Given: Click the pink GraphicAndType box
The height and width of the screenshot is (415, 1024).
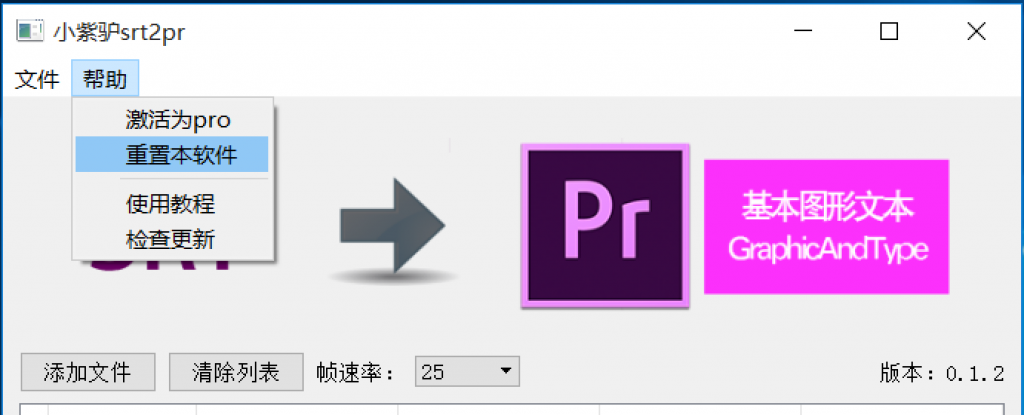Looking at the screenshot, I should 826,227.
